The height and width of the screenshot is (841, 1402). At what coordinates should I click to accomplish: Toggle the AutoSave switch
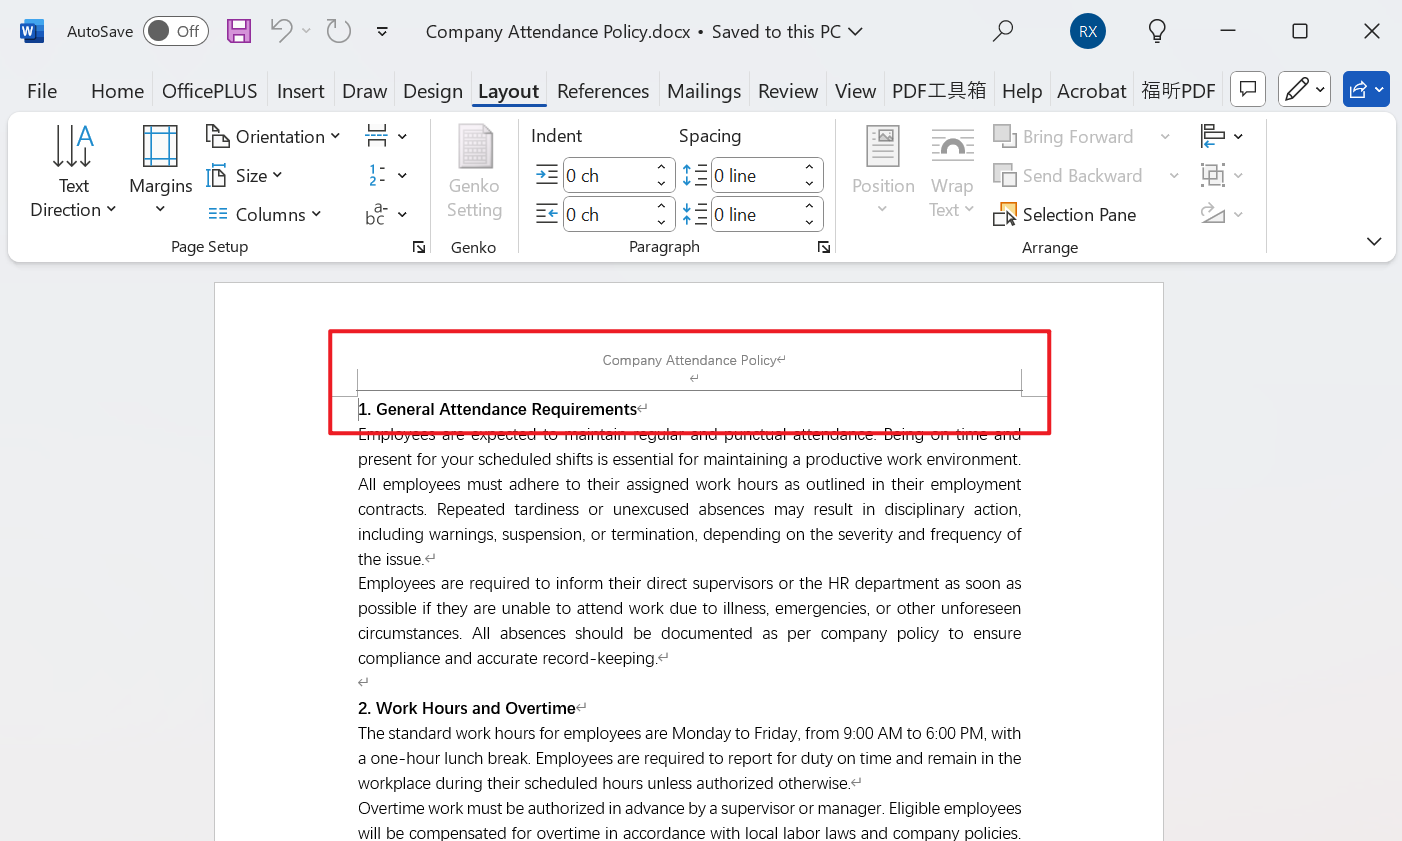pos(175,31)
